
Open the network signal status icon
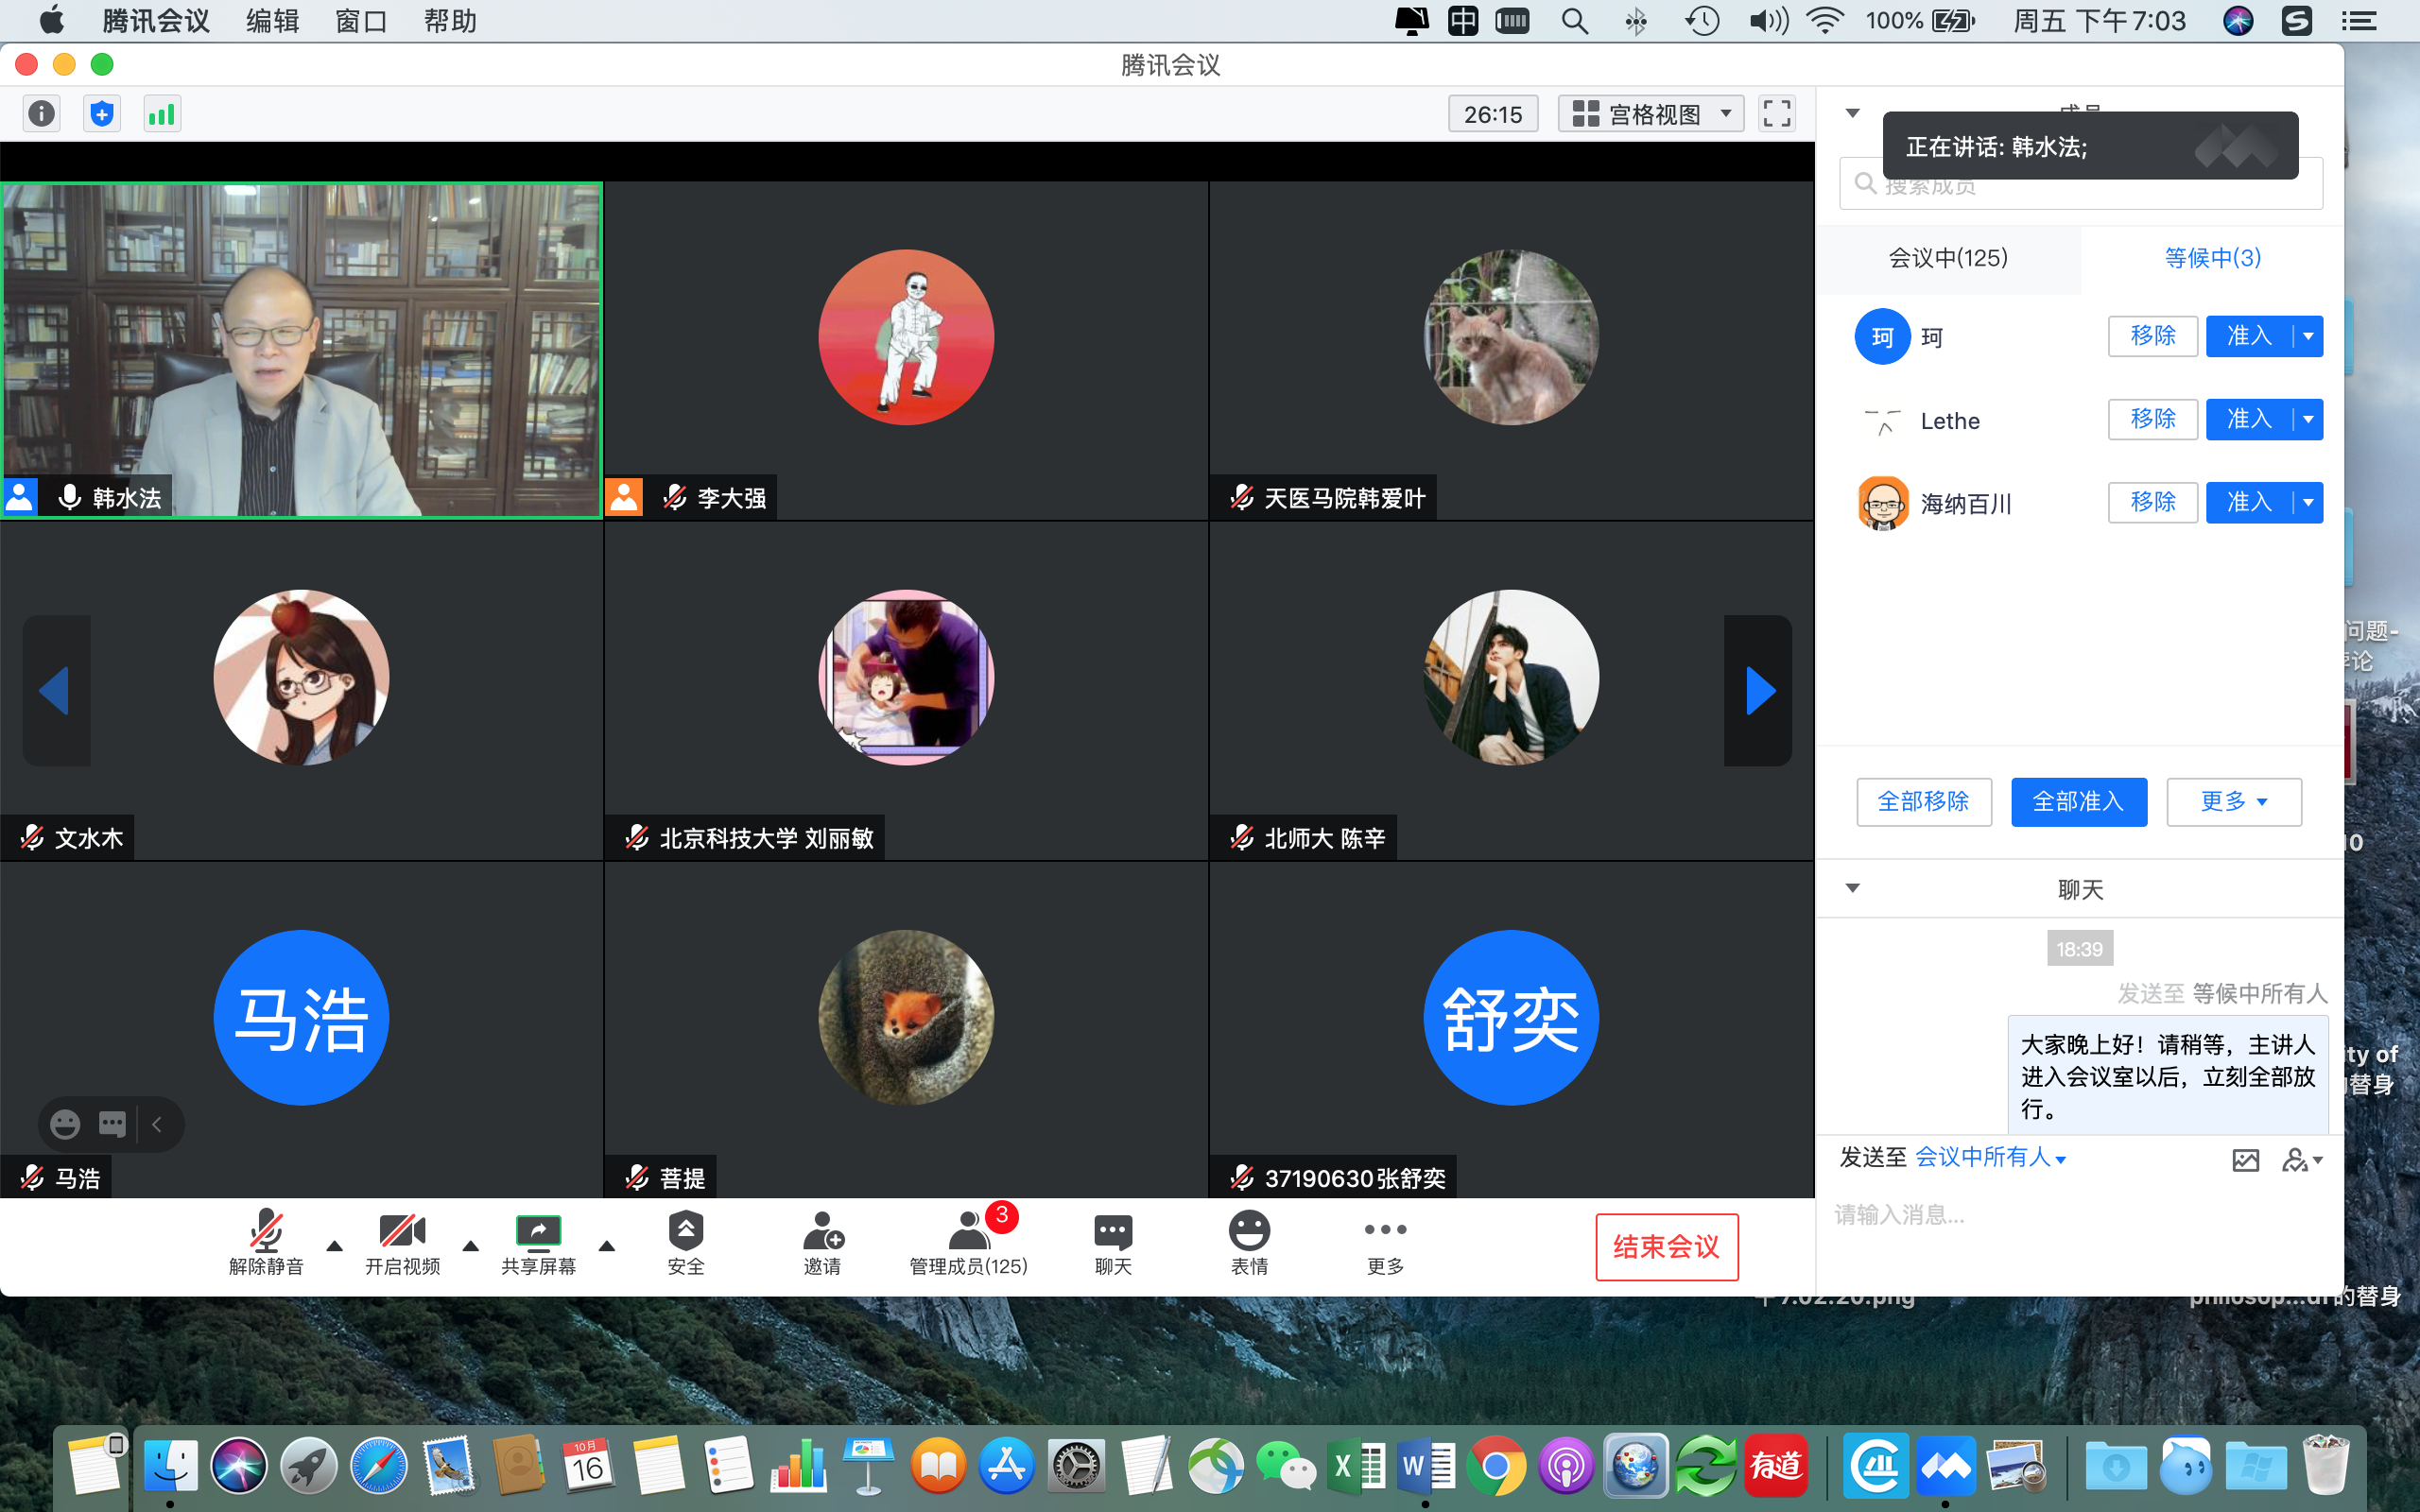pos(161,114)
